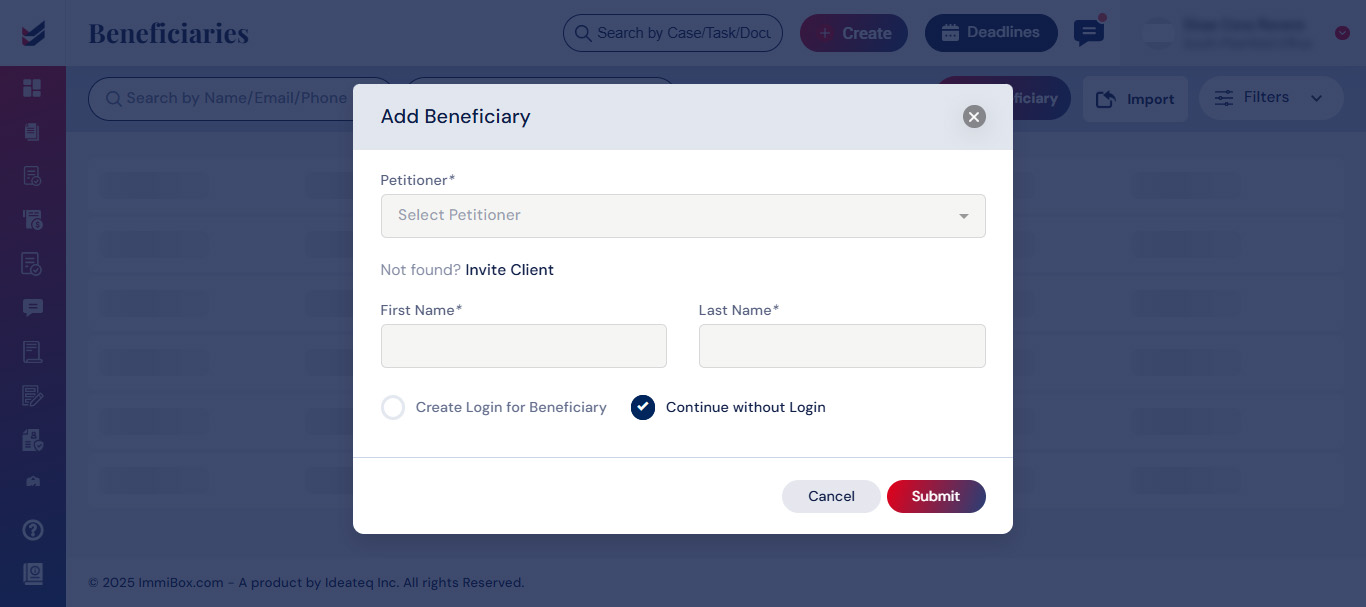Open the dashboard grid icon in sidebar
The image size is (1366, 607).
click(x=32, y=88)
